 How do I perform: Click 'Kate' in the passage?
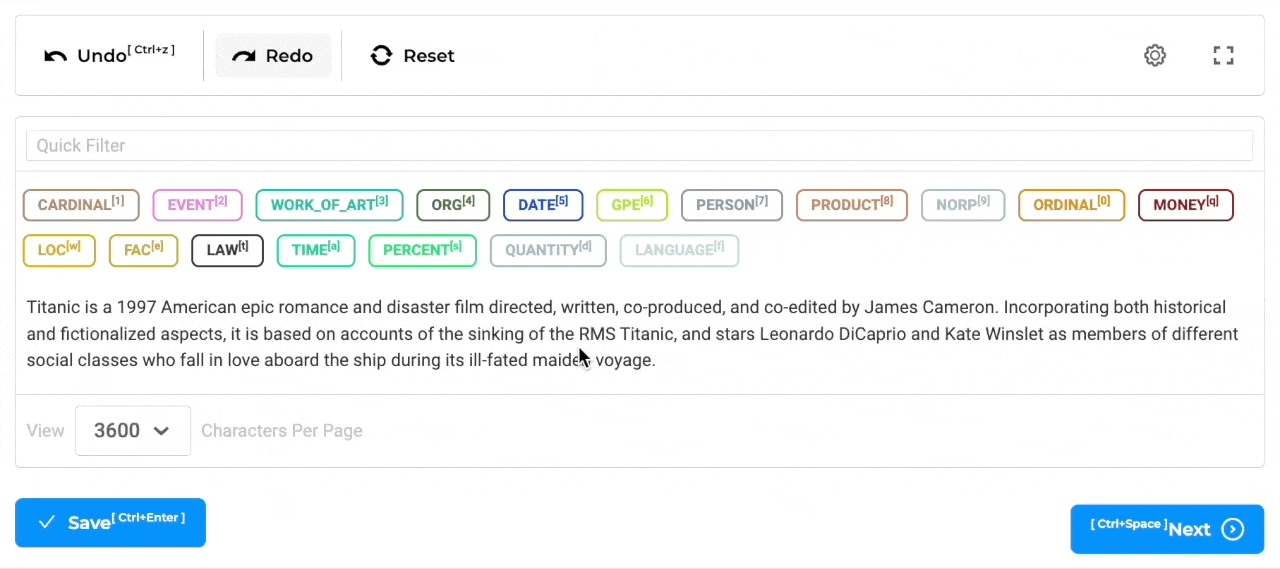[962, 334]
